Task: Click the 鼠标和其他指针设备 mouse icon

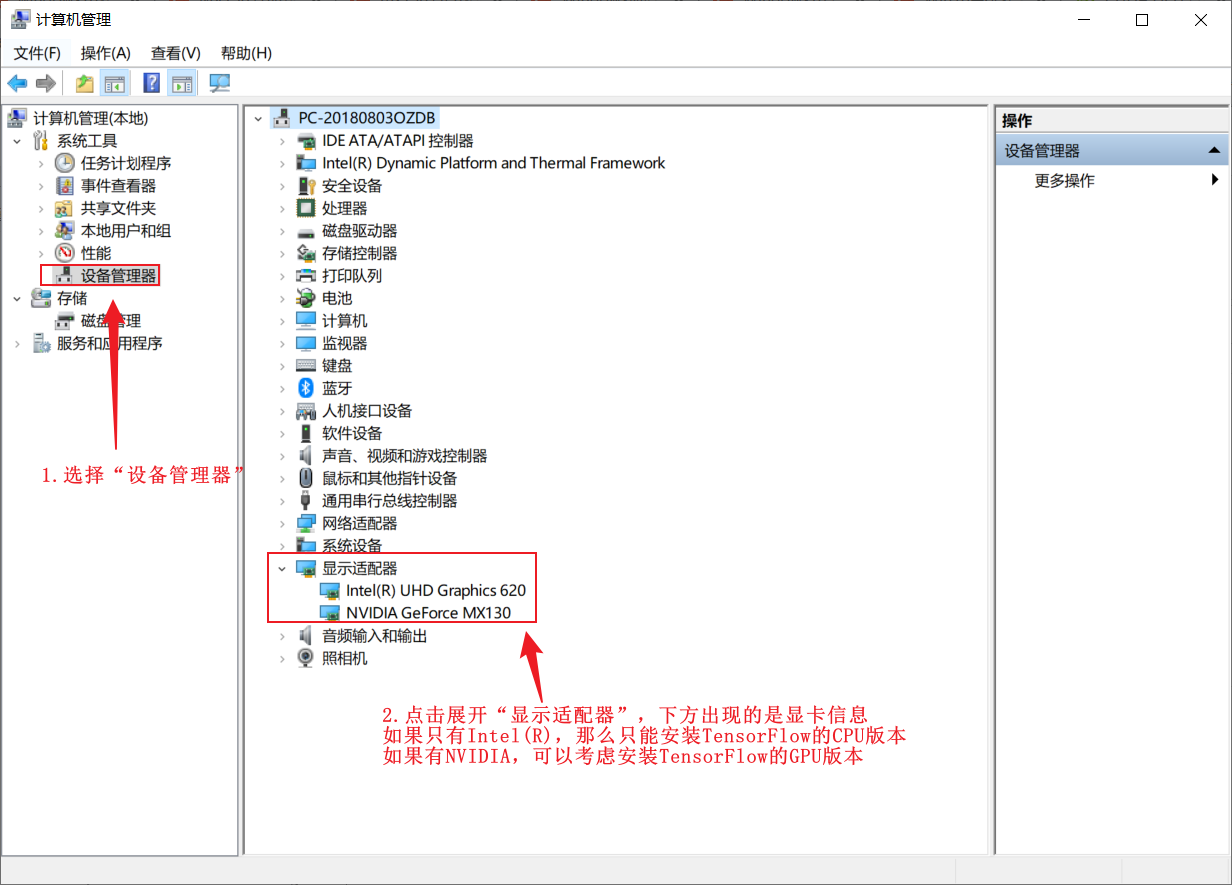Action: [x=306, y=478]
